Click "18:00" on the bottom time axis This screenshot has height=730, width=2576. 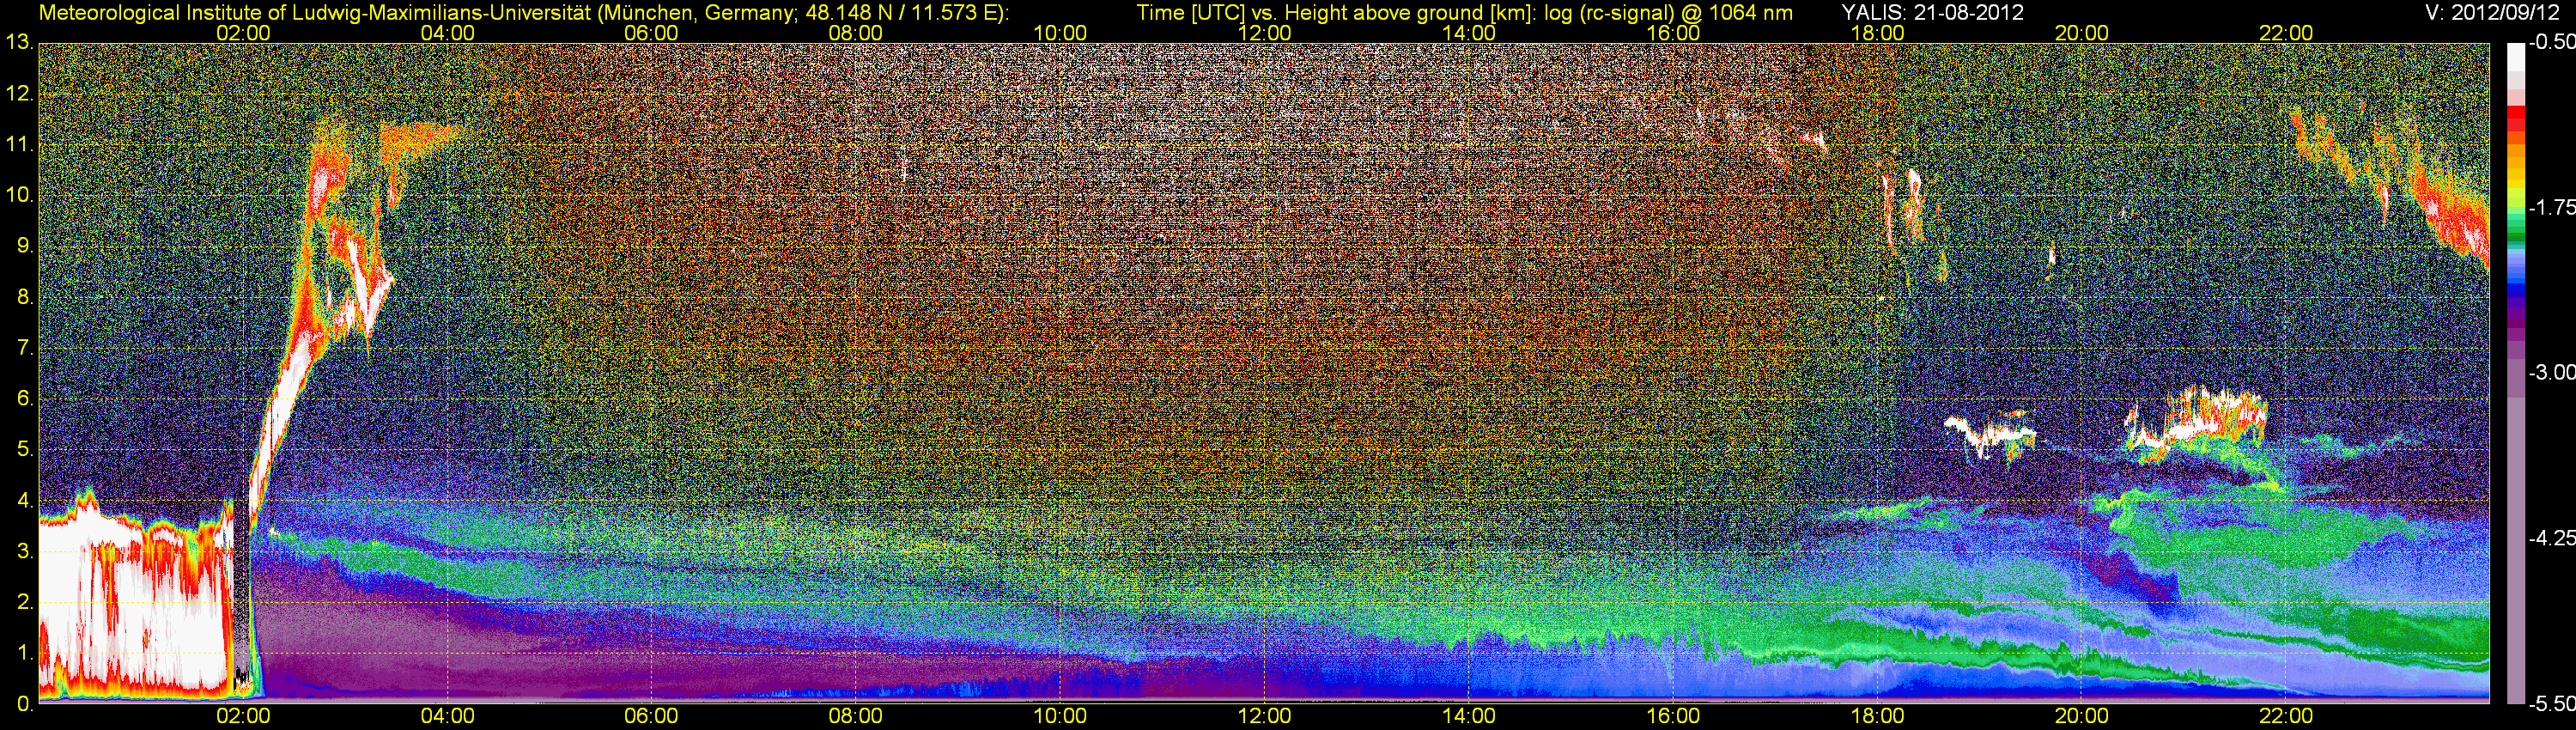point(1877,716)
